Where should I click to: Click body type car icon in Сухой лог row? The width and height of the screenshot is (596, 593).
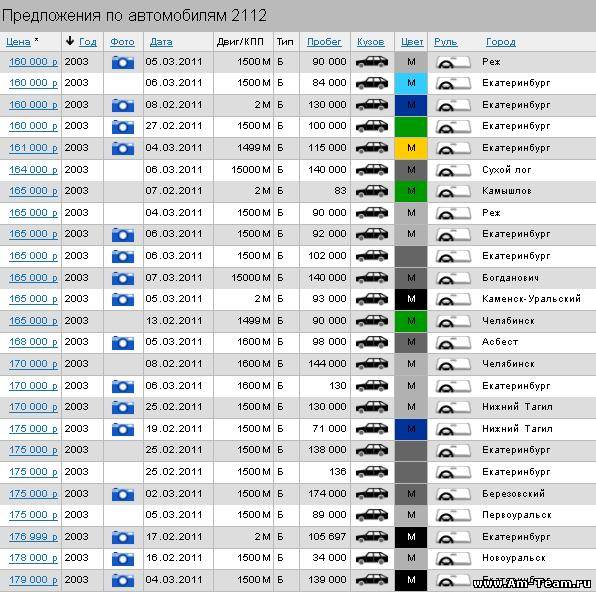[372, 170]
